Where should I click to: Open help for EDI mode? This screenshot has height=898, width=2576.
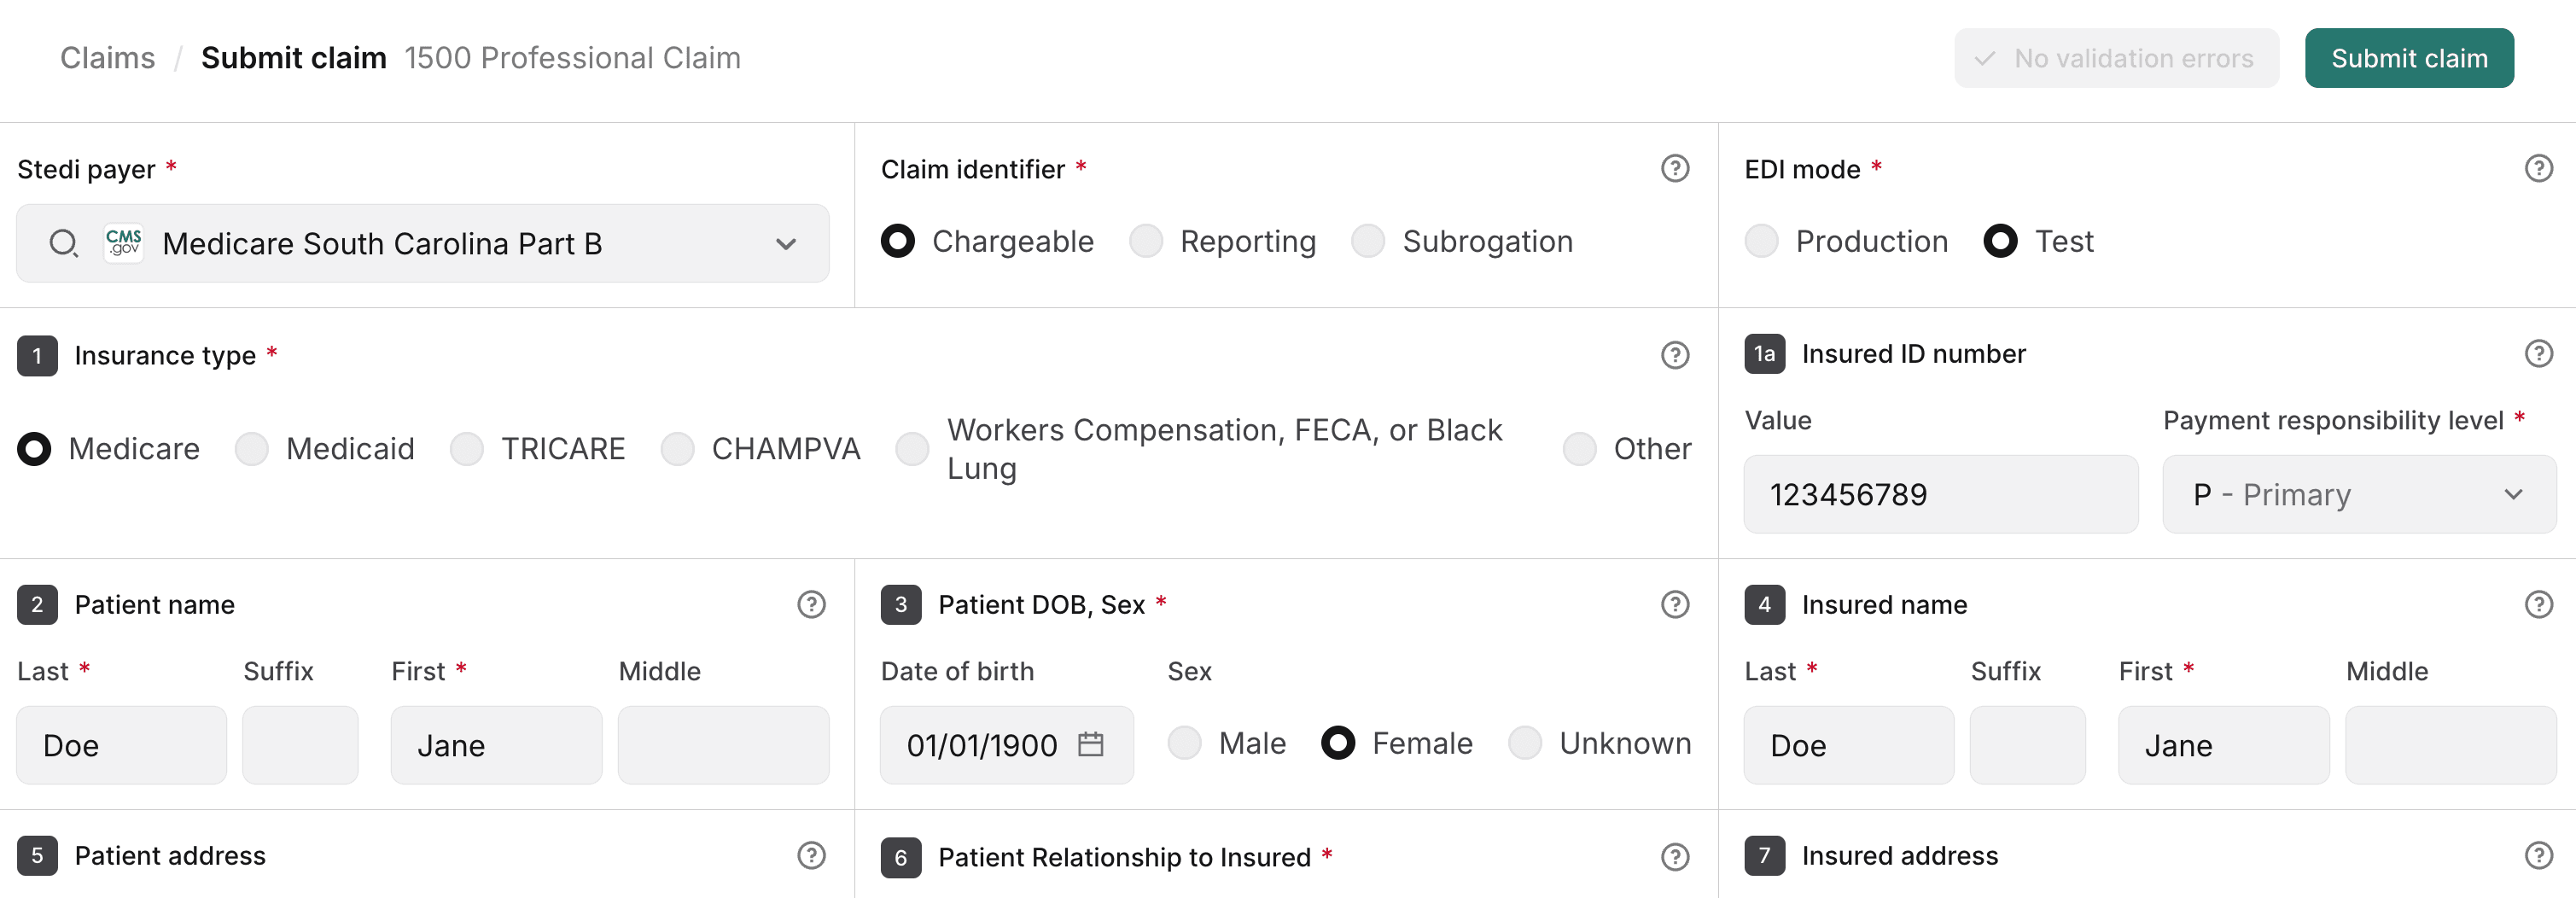(x=2538, y=169)
